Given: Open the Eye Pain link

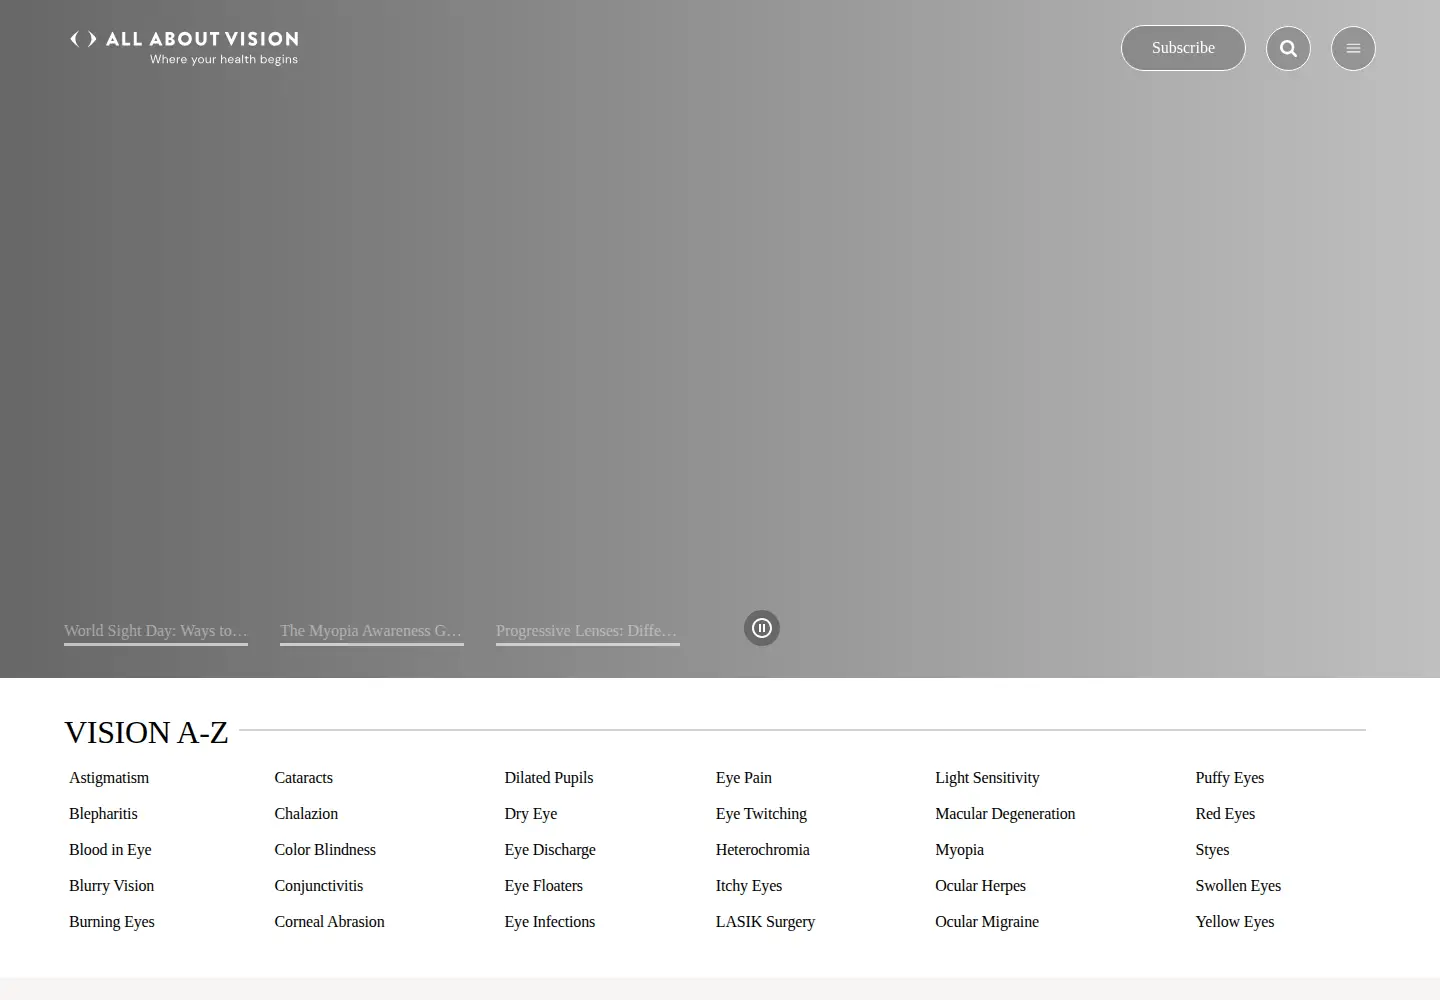Looking at the screenshot, I should pyautogui.click(x=744, y=778).
